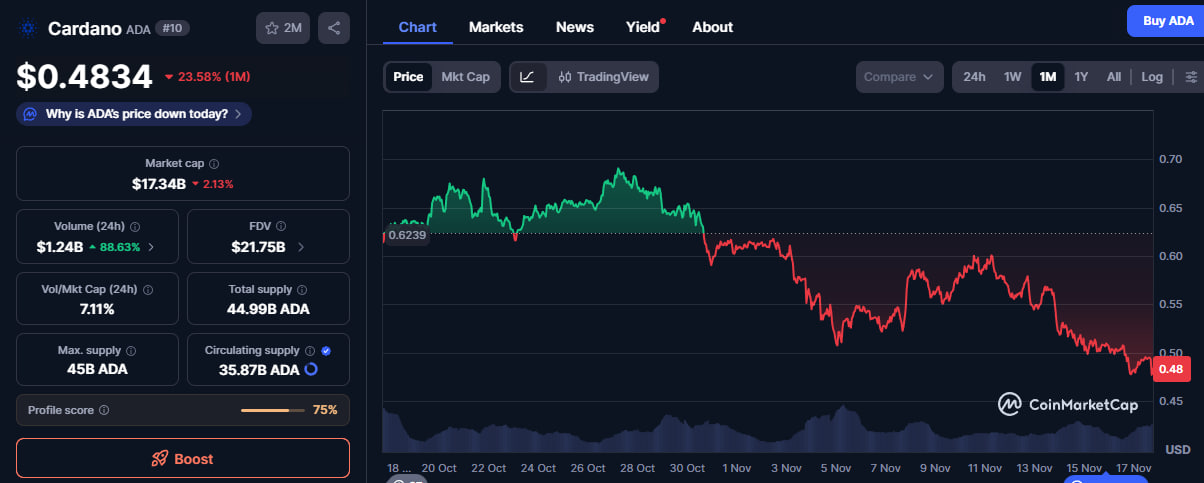Switch chart to Mkt Cap view

pyautogui.click(x=465, y=77)
